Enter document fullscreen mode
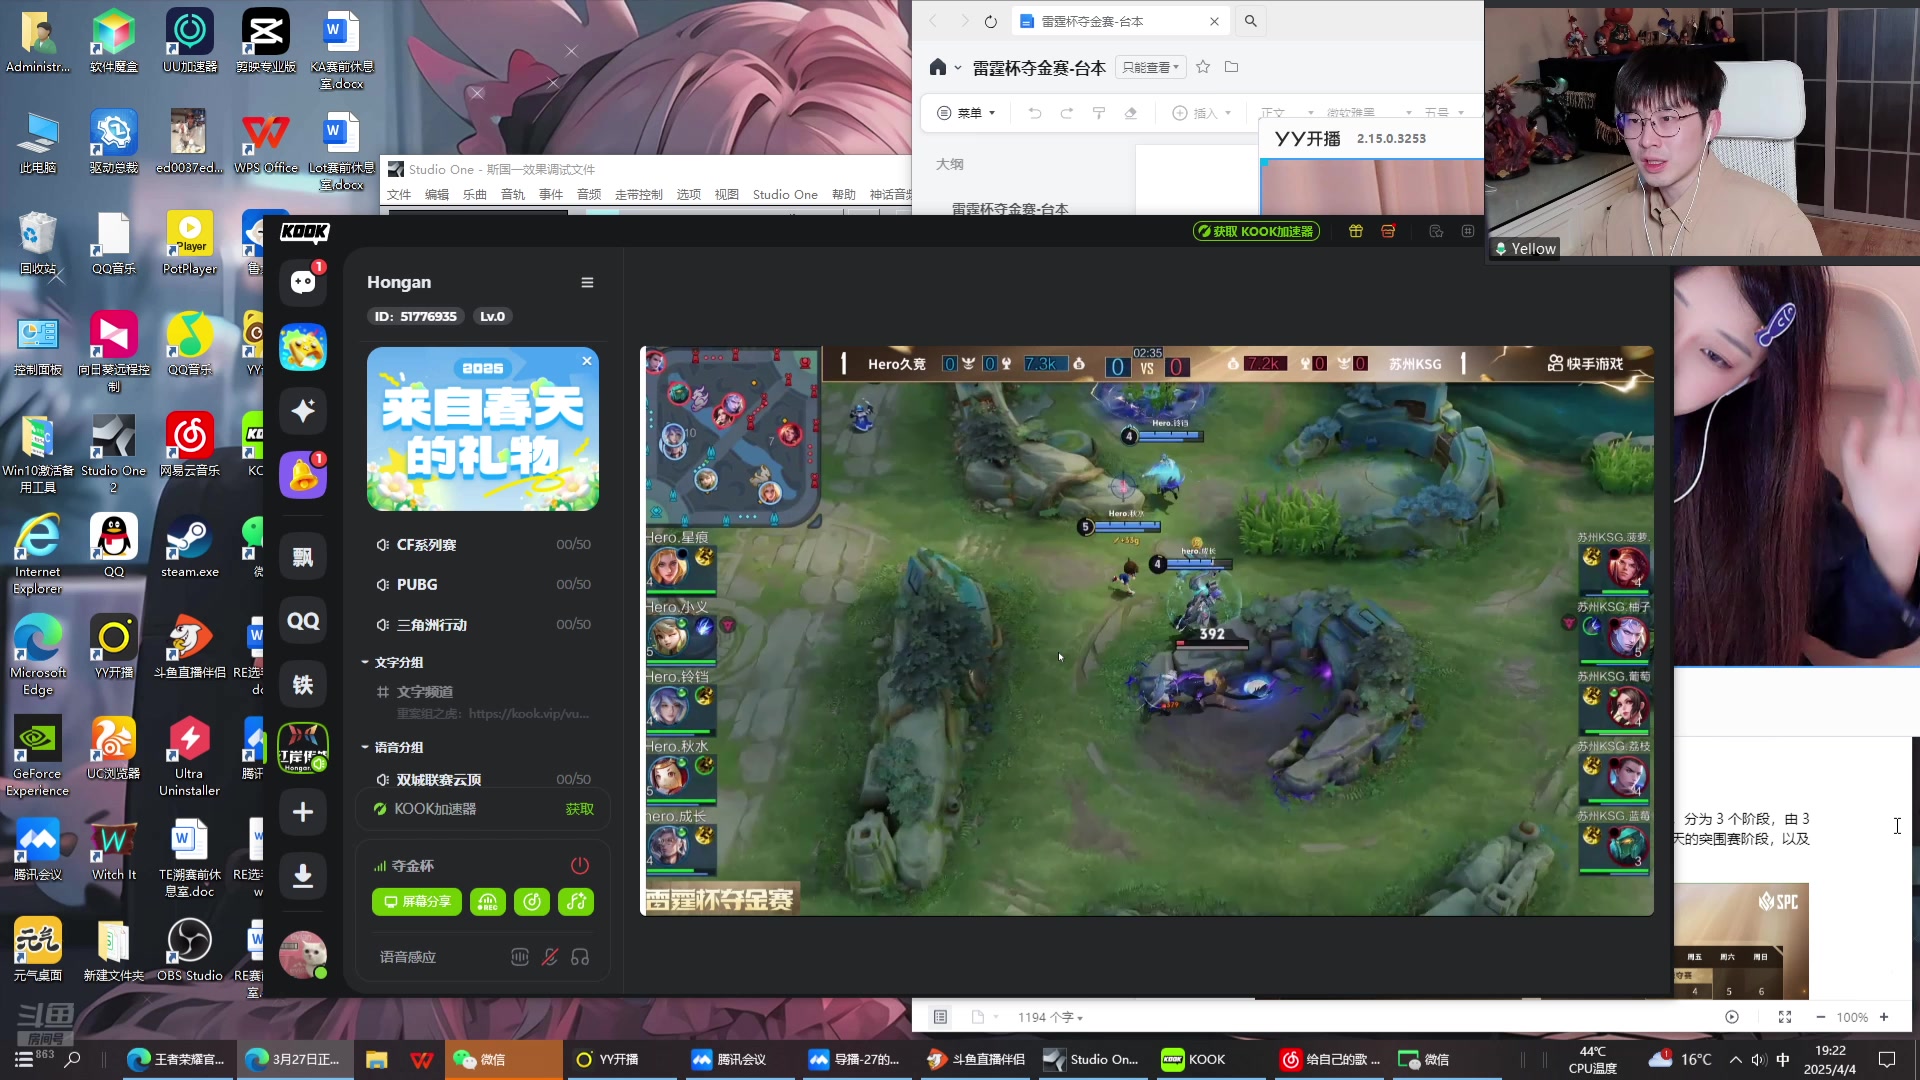Image resolution: width=1920 pixels, height=1080 pixels. 1785,1017
